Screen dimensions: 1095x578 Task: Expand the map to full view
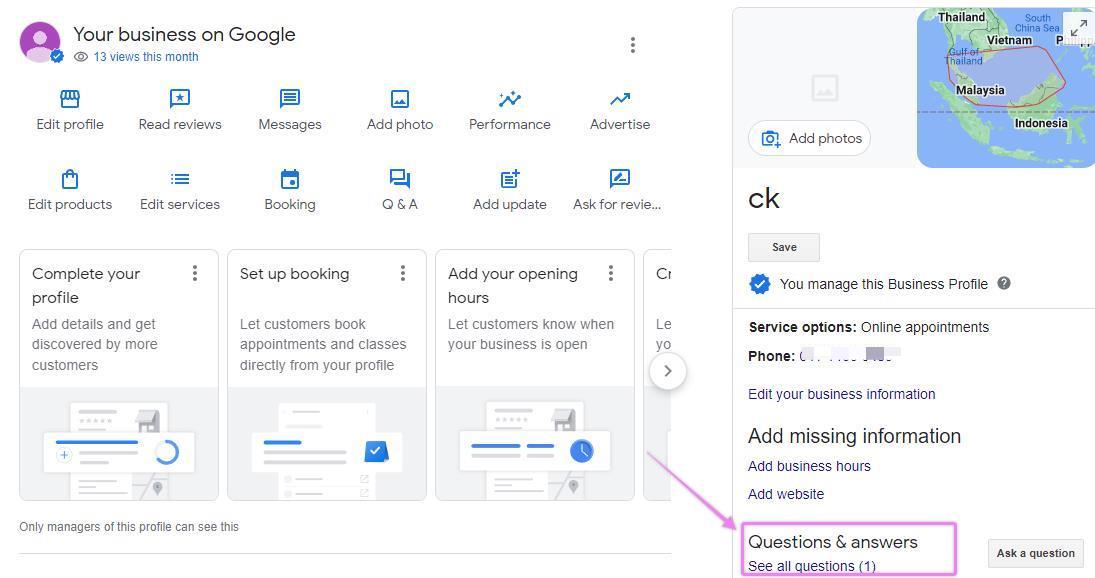pyautogui.click(x=1078, y=28)
